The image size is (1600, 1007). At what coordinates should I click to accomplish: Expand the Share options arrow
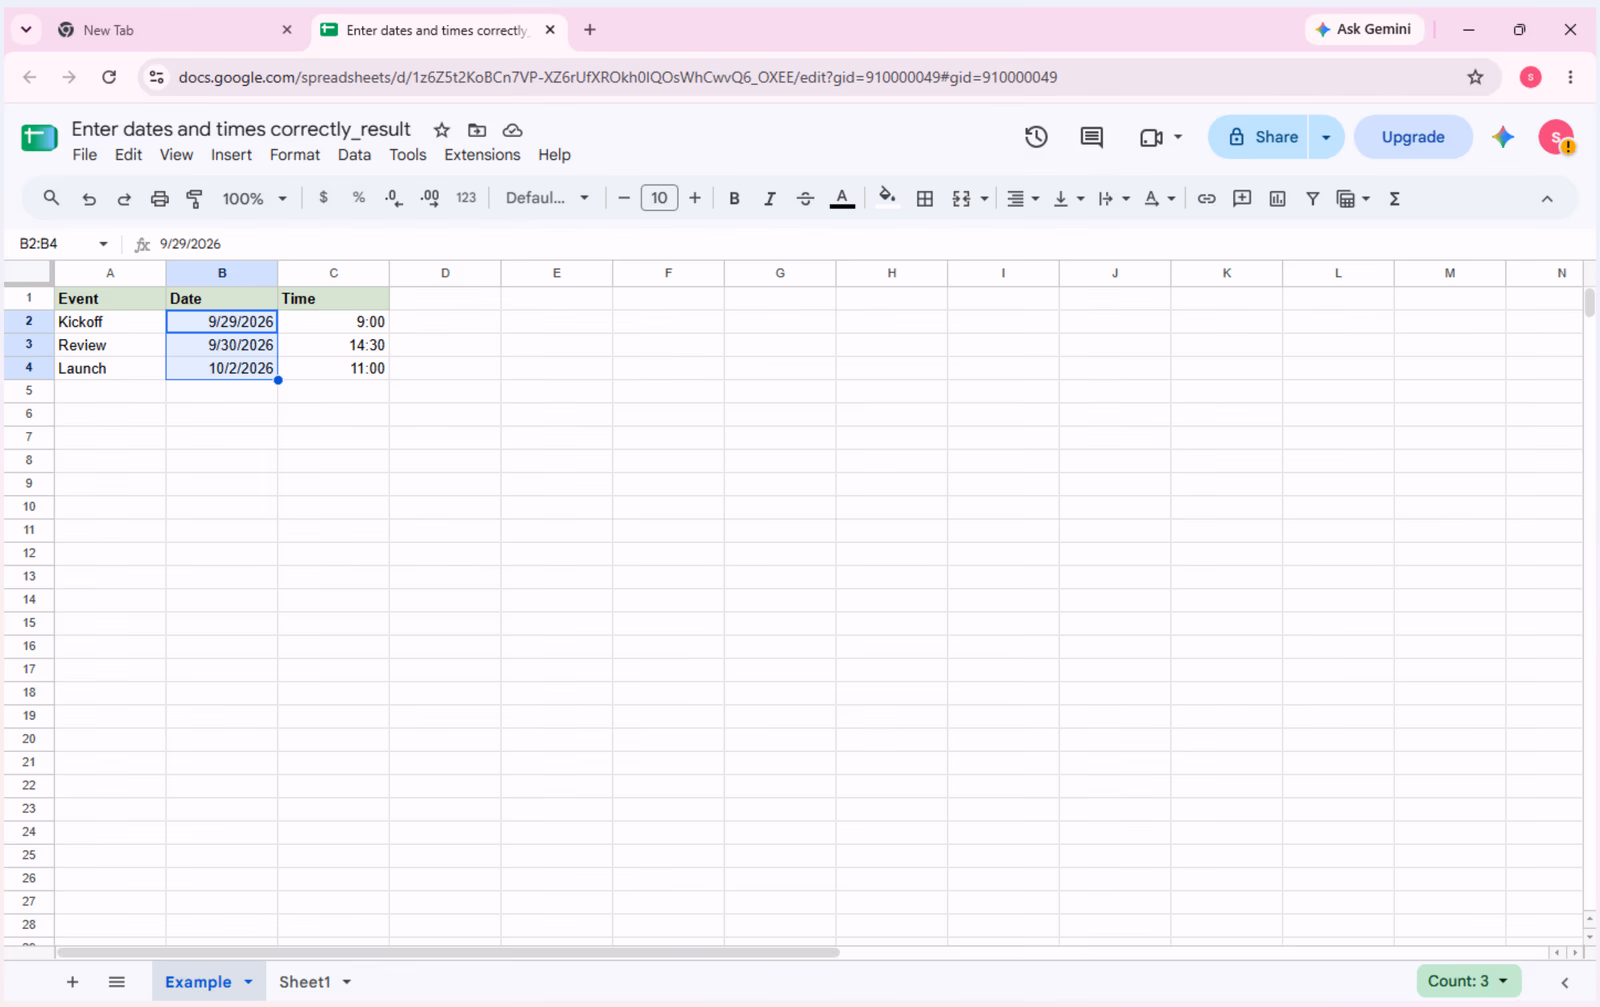(1326, 137)
